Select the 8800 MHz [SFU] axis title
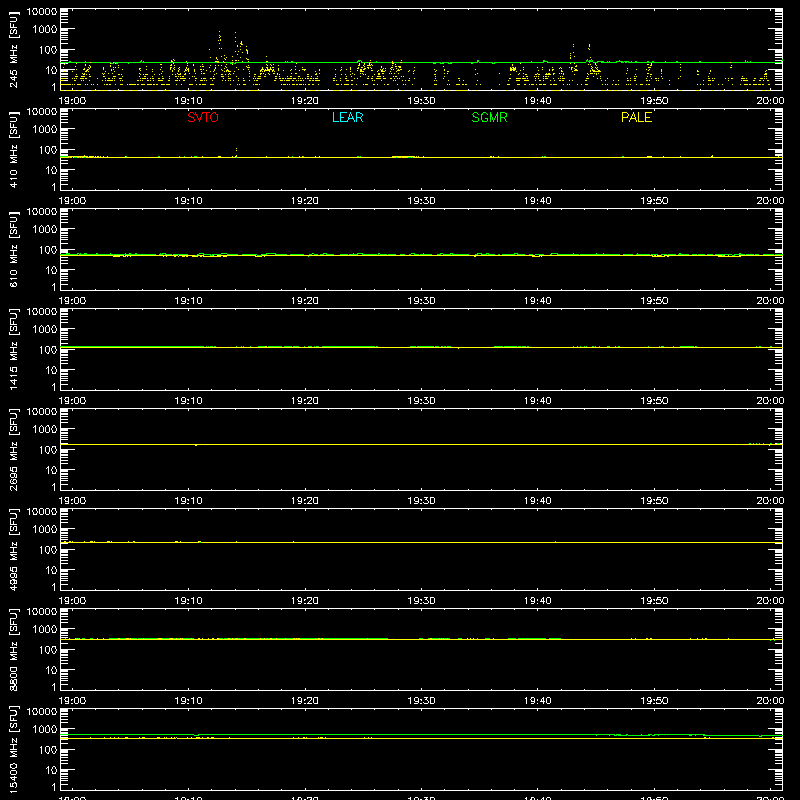This screenshot has width=800, height=800. tap(14, 649)
